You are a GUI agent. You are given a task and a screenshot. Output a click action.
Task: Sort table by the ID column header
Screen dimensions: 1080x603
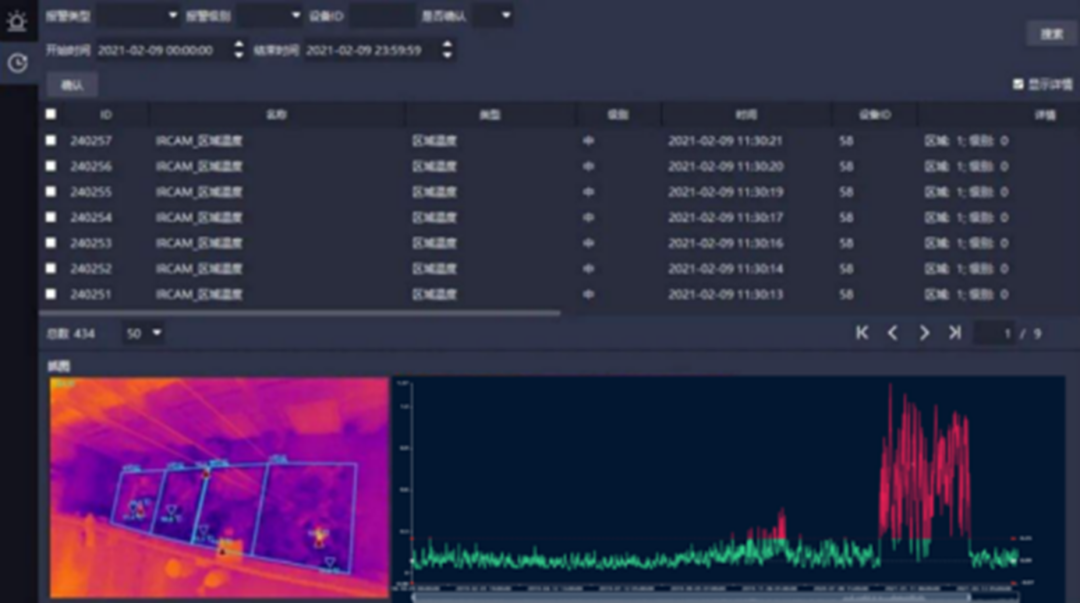coord(106,115)
